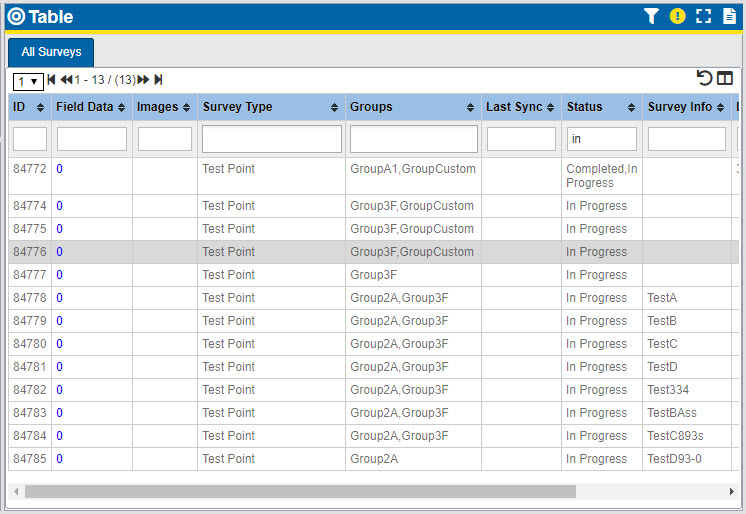Viewport: 746px width, 514px height.
Task: Toggle fullscreen expand icon in header
Action: [704, 16]
